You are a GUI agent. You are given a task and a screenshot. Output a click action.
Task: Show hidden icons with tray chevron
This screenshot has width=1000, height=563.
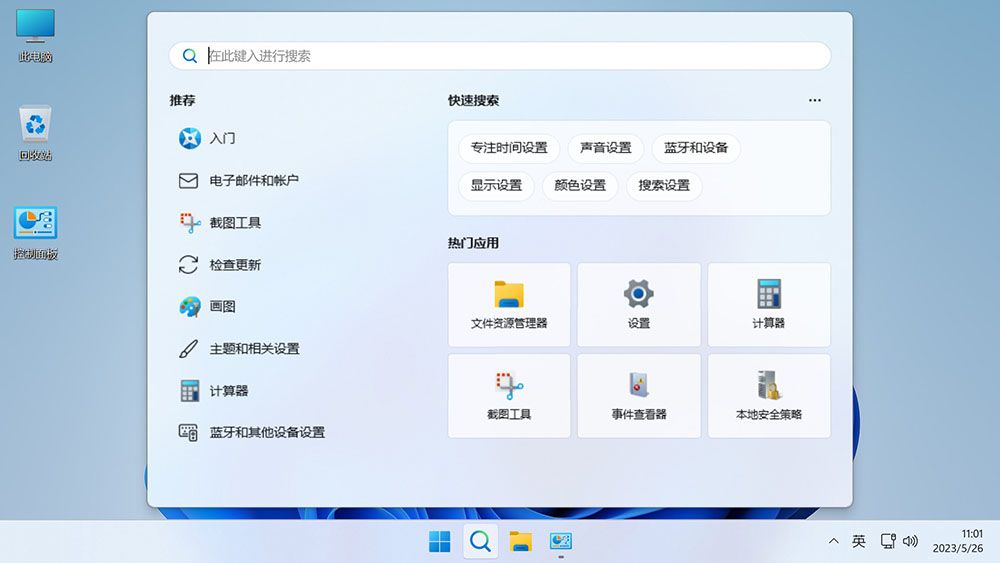(x=834, y=541)
